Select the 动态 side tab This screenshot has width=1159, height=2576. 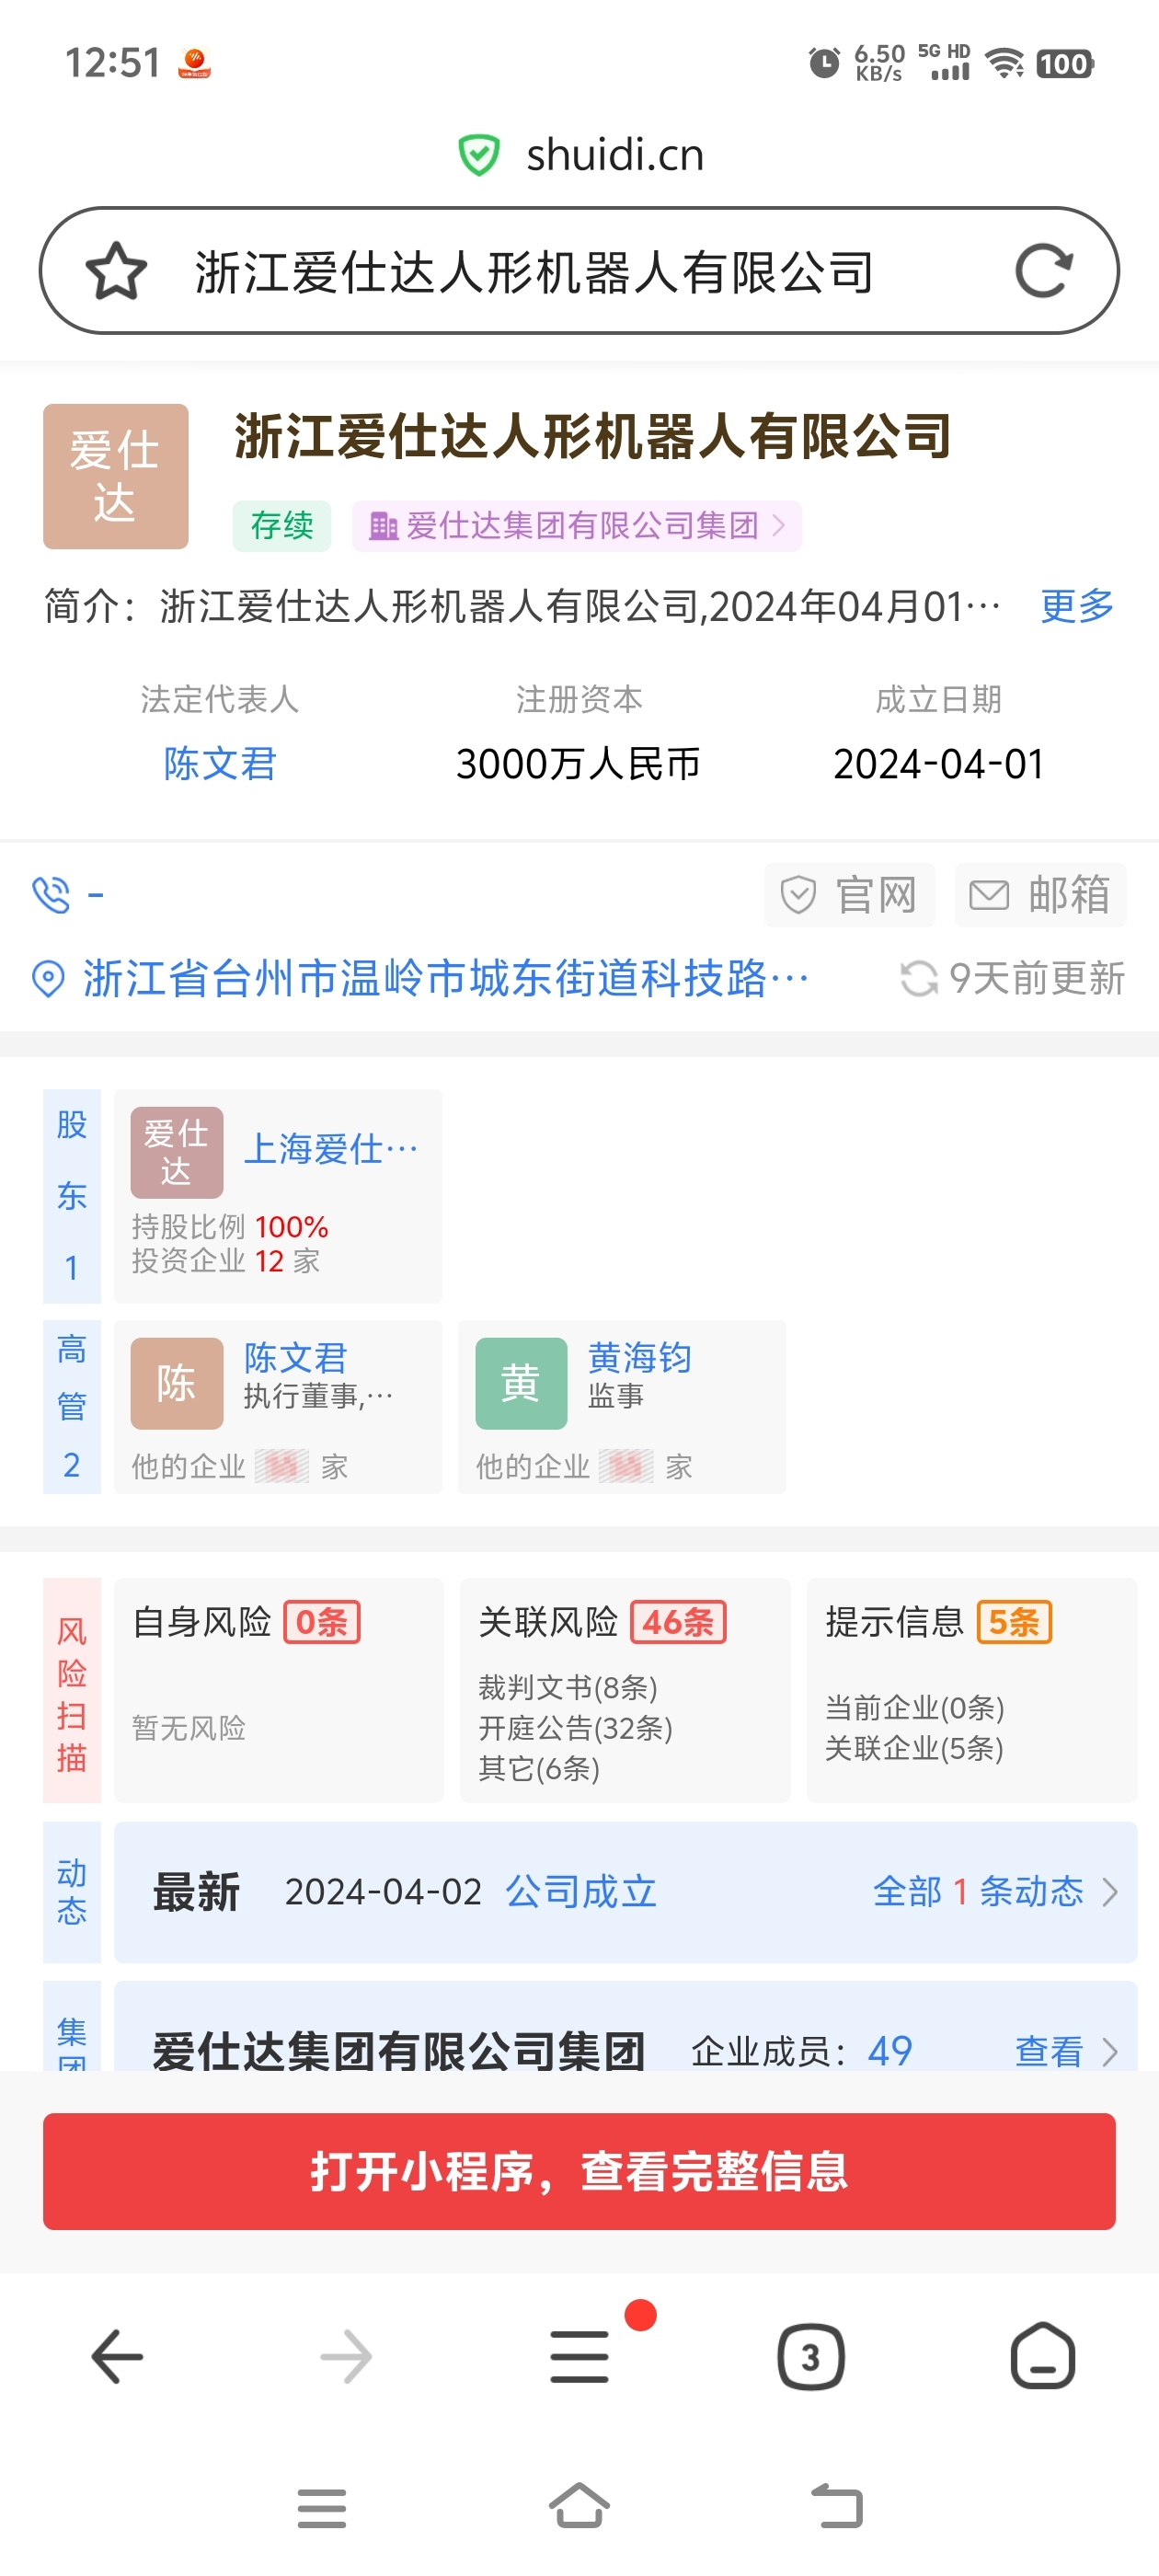click(x=72, y=1892)
